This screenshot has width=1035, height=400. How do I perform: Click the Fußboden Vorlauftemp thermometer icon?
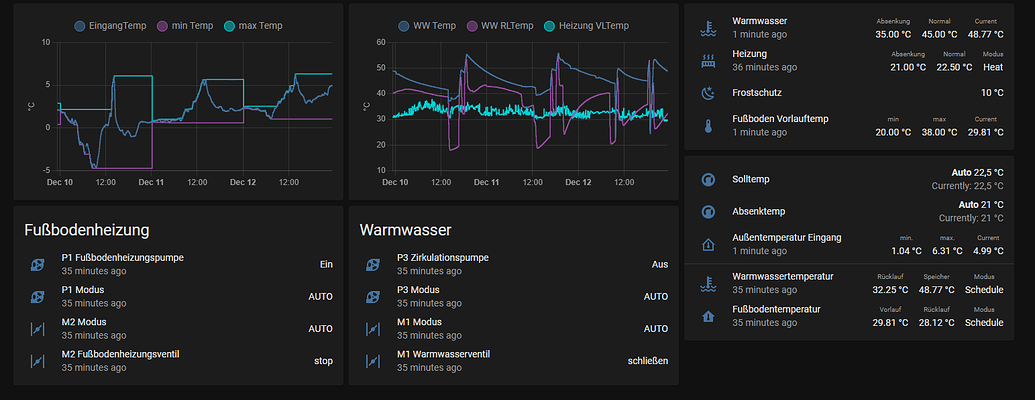pos(708,126)
